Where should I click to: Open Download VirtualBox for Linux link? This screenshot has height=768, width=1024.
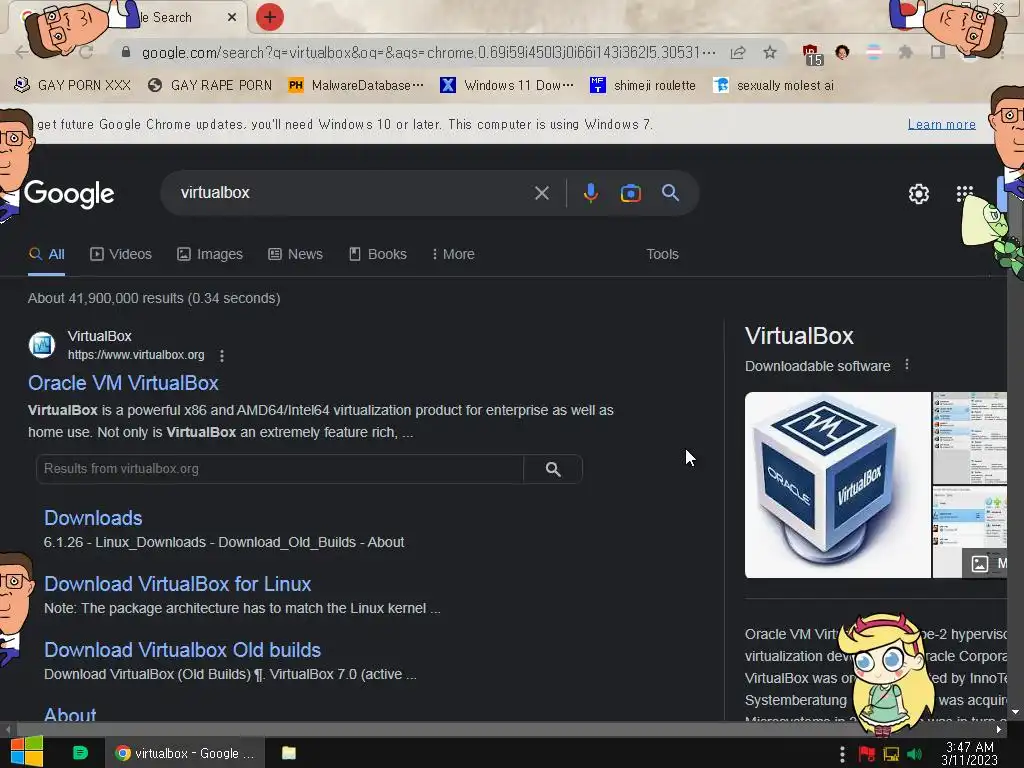(177, 584)
